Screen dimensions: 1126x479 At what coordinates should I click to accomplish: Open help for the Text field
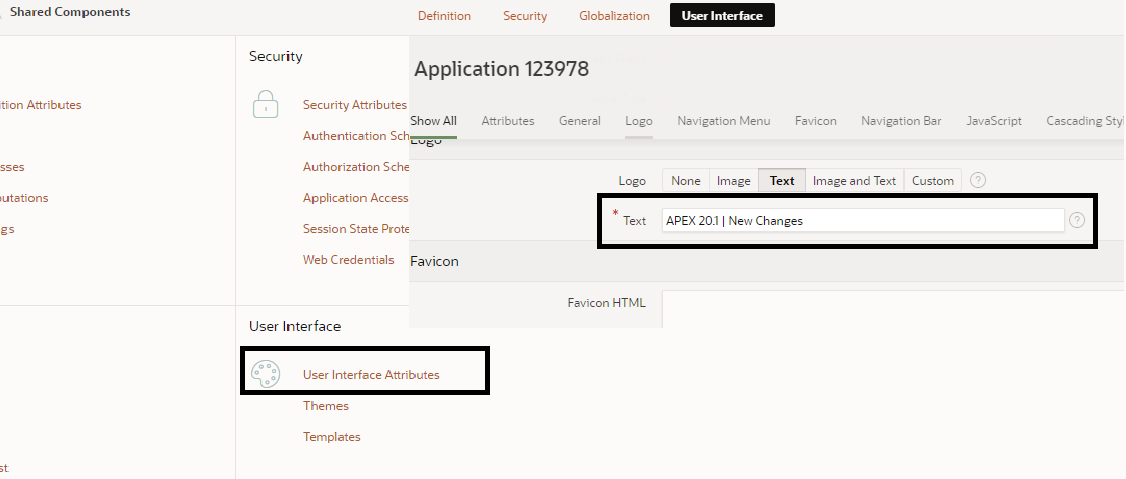[x=1076, y=220]
